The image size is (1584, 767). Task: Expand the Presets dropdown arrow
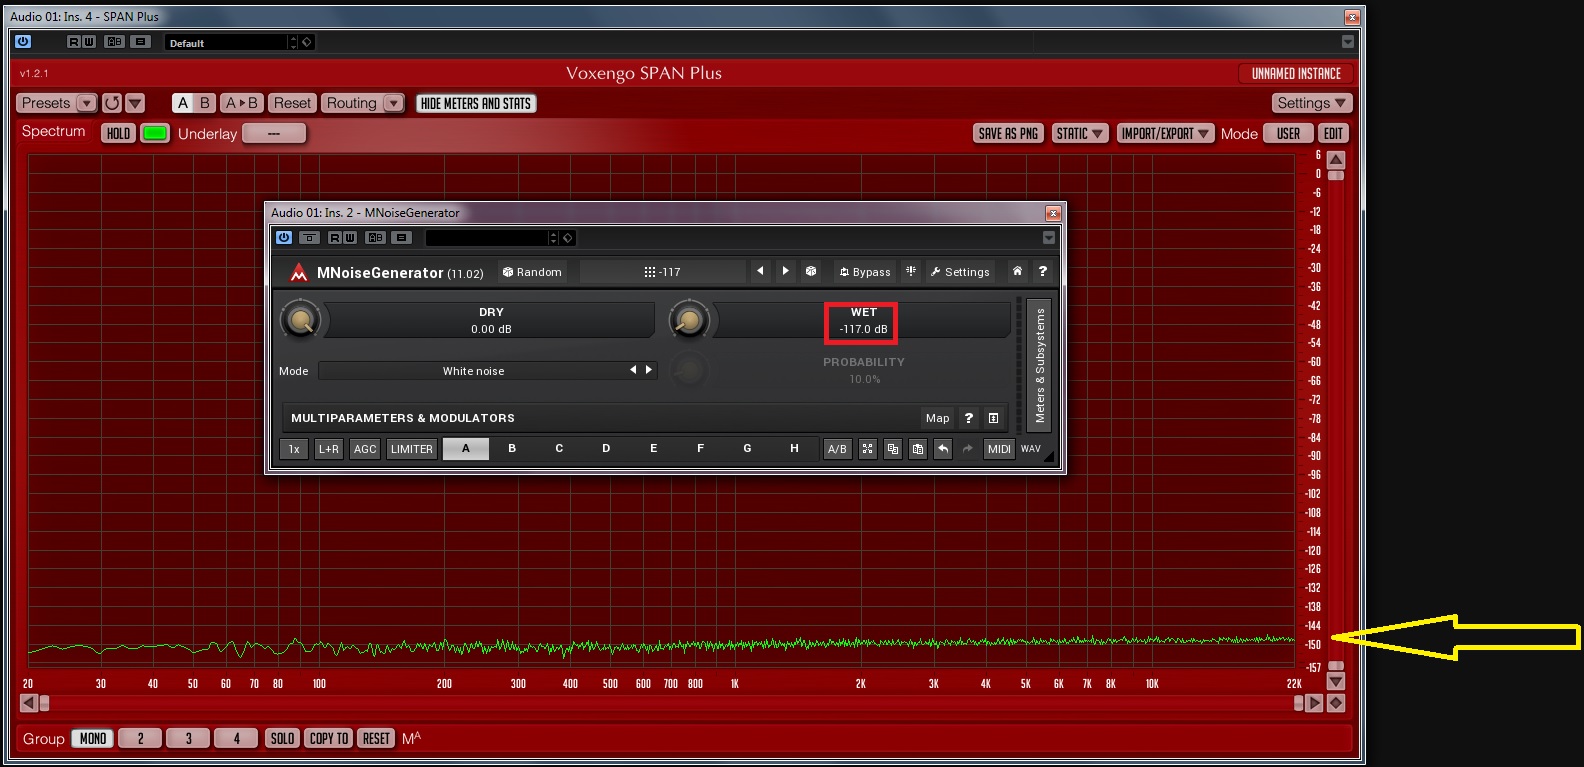click(87, 103)
